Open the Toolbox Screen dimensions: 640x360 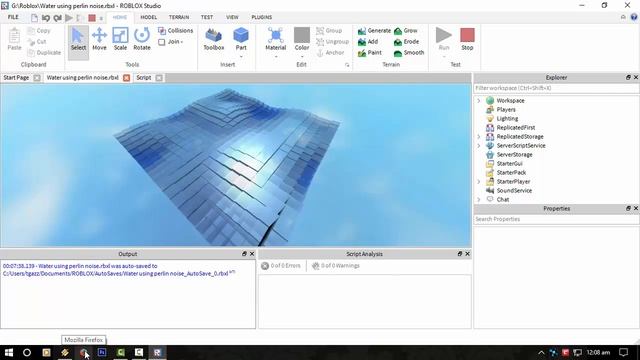pyautogui.click(x=213, y=40)
